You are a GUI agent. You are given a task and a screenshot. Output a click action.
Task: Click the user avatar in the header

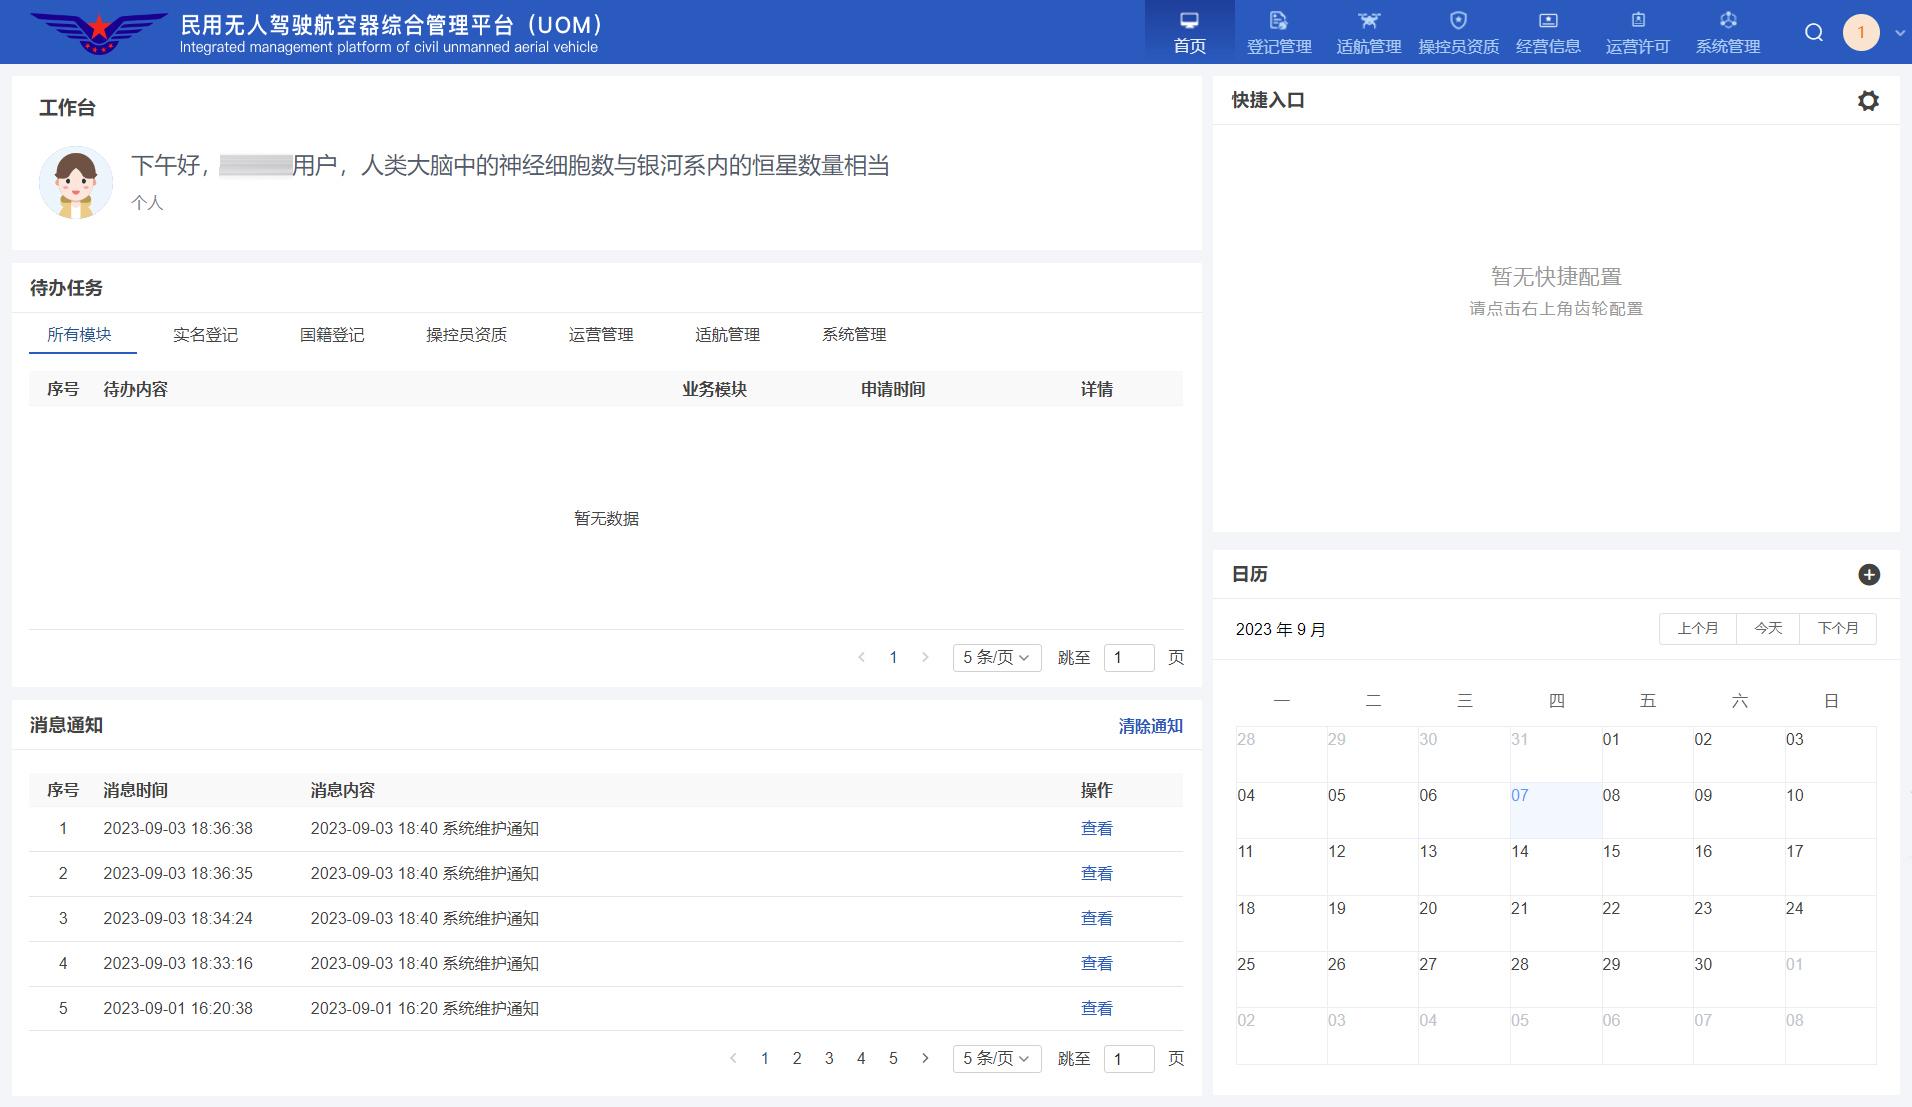(x=1861, y=33)
